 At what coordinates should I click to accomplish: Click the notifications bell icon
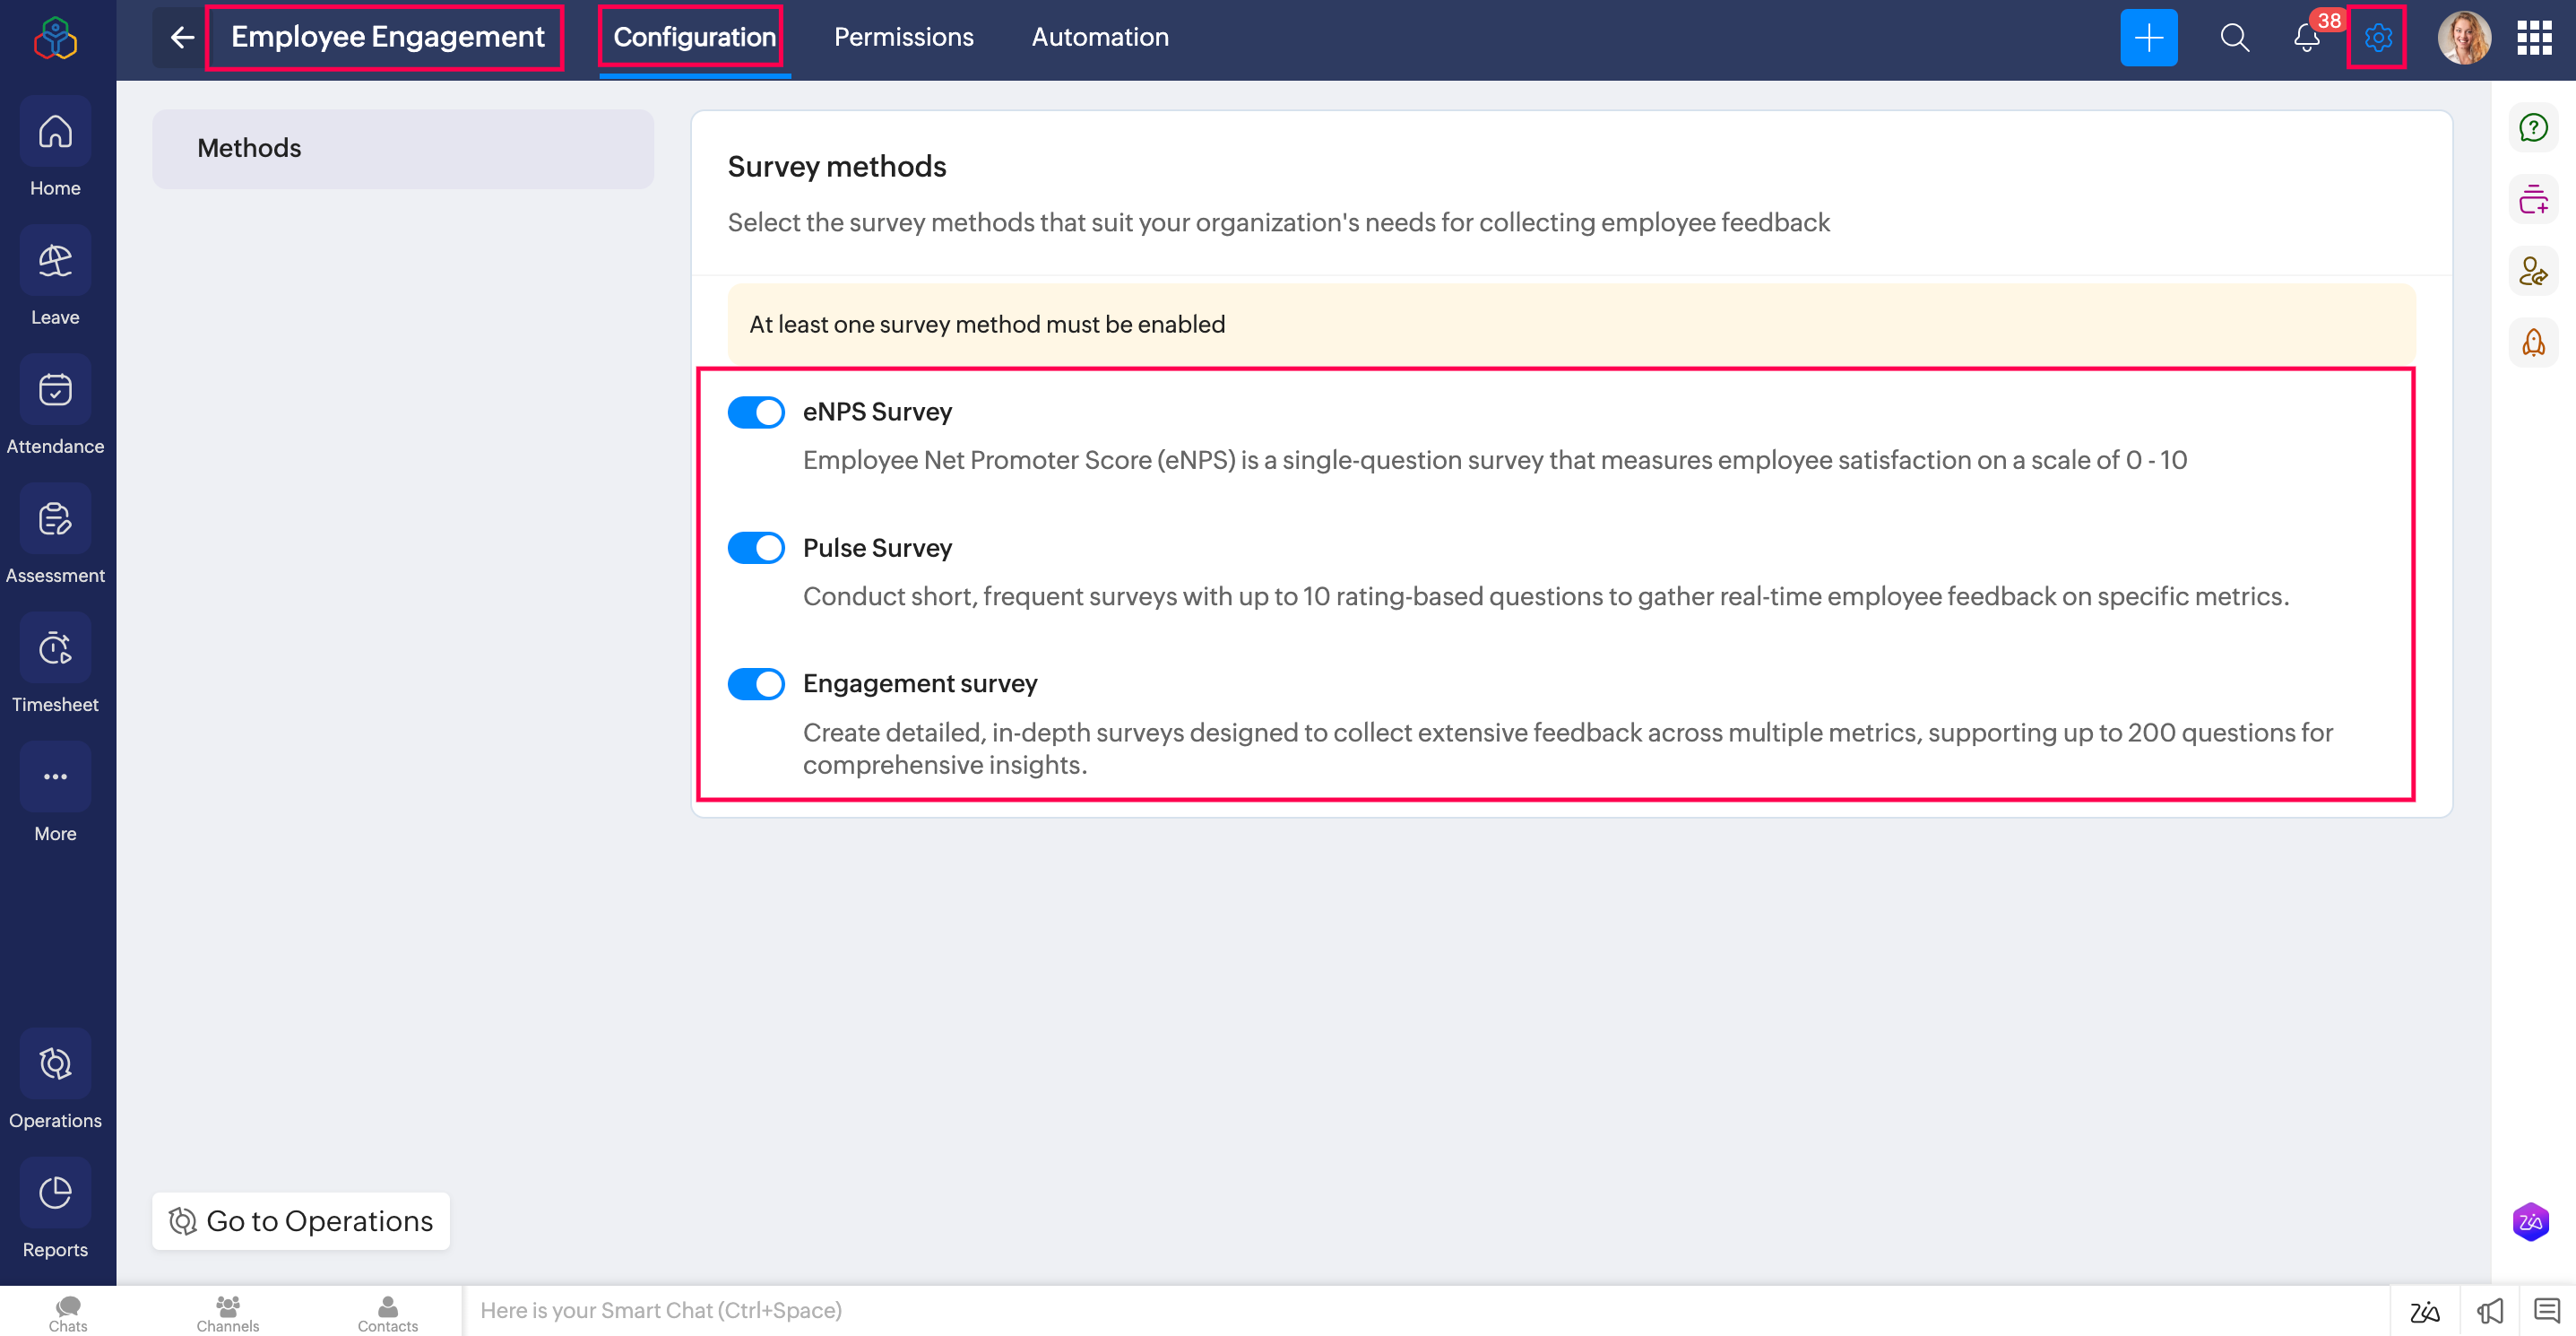pyautogui.click(x=2306, y=38)
